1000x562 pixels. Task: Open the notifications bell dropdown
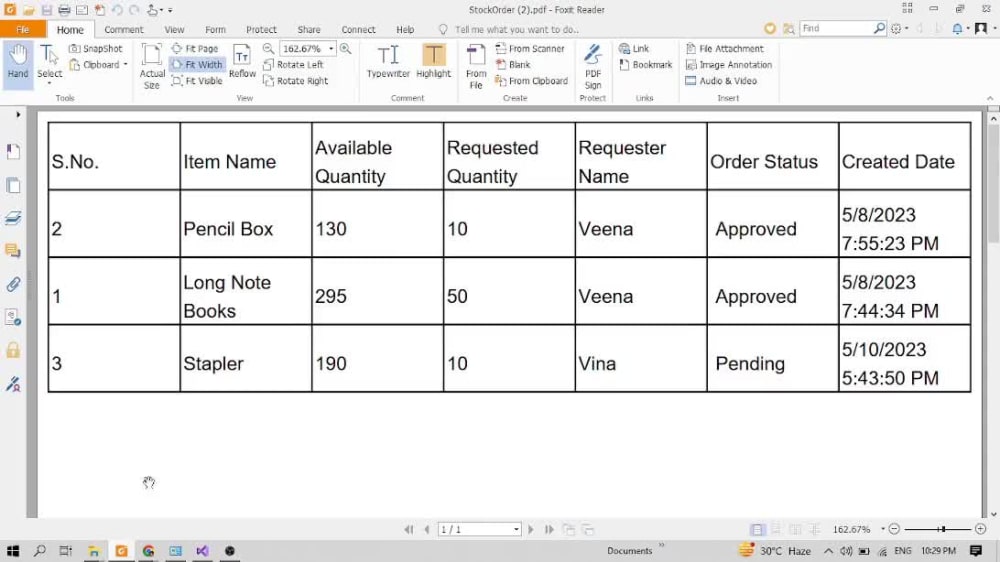(960, 28)
